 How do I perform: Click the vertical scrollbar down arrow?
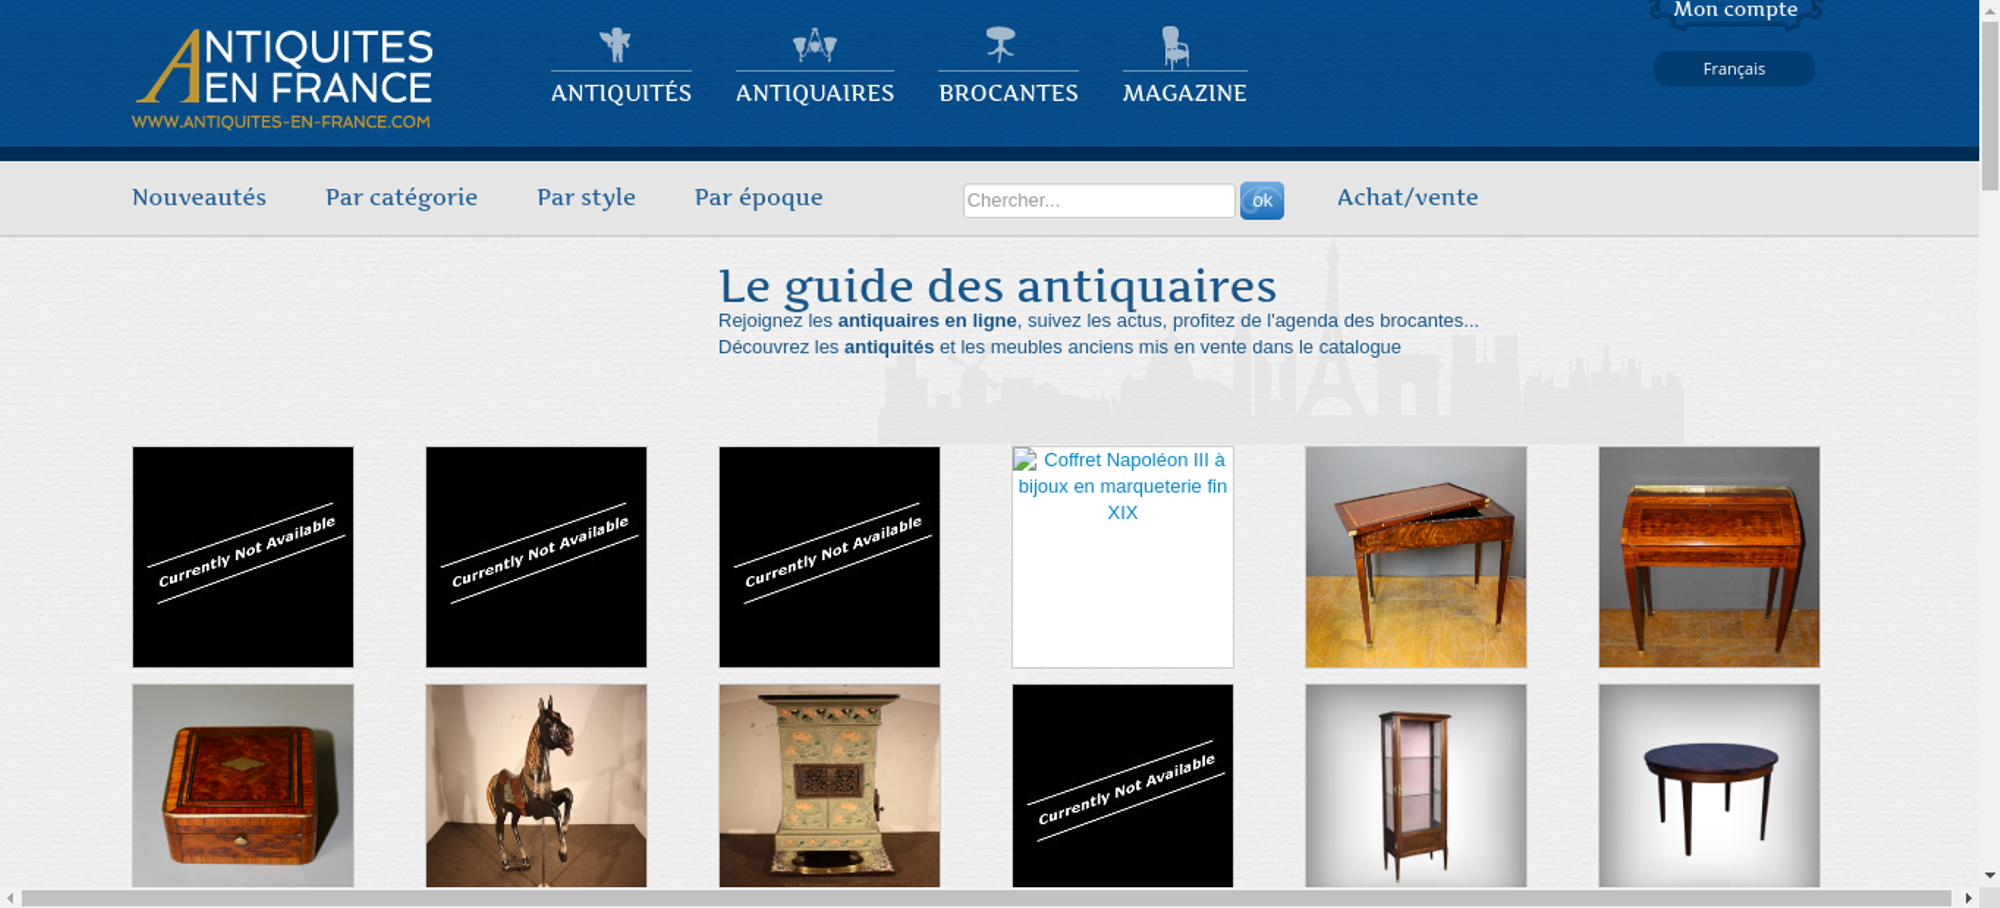coord(1989,875)
